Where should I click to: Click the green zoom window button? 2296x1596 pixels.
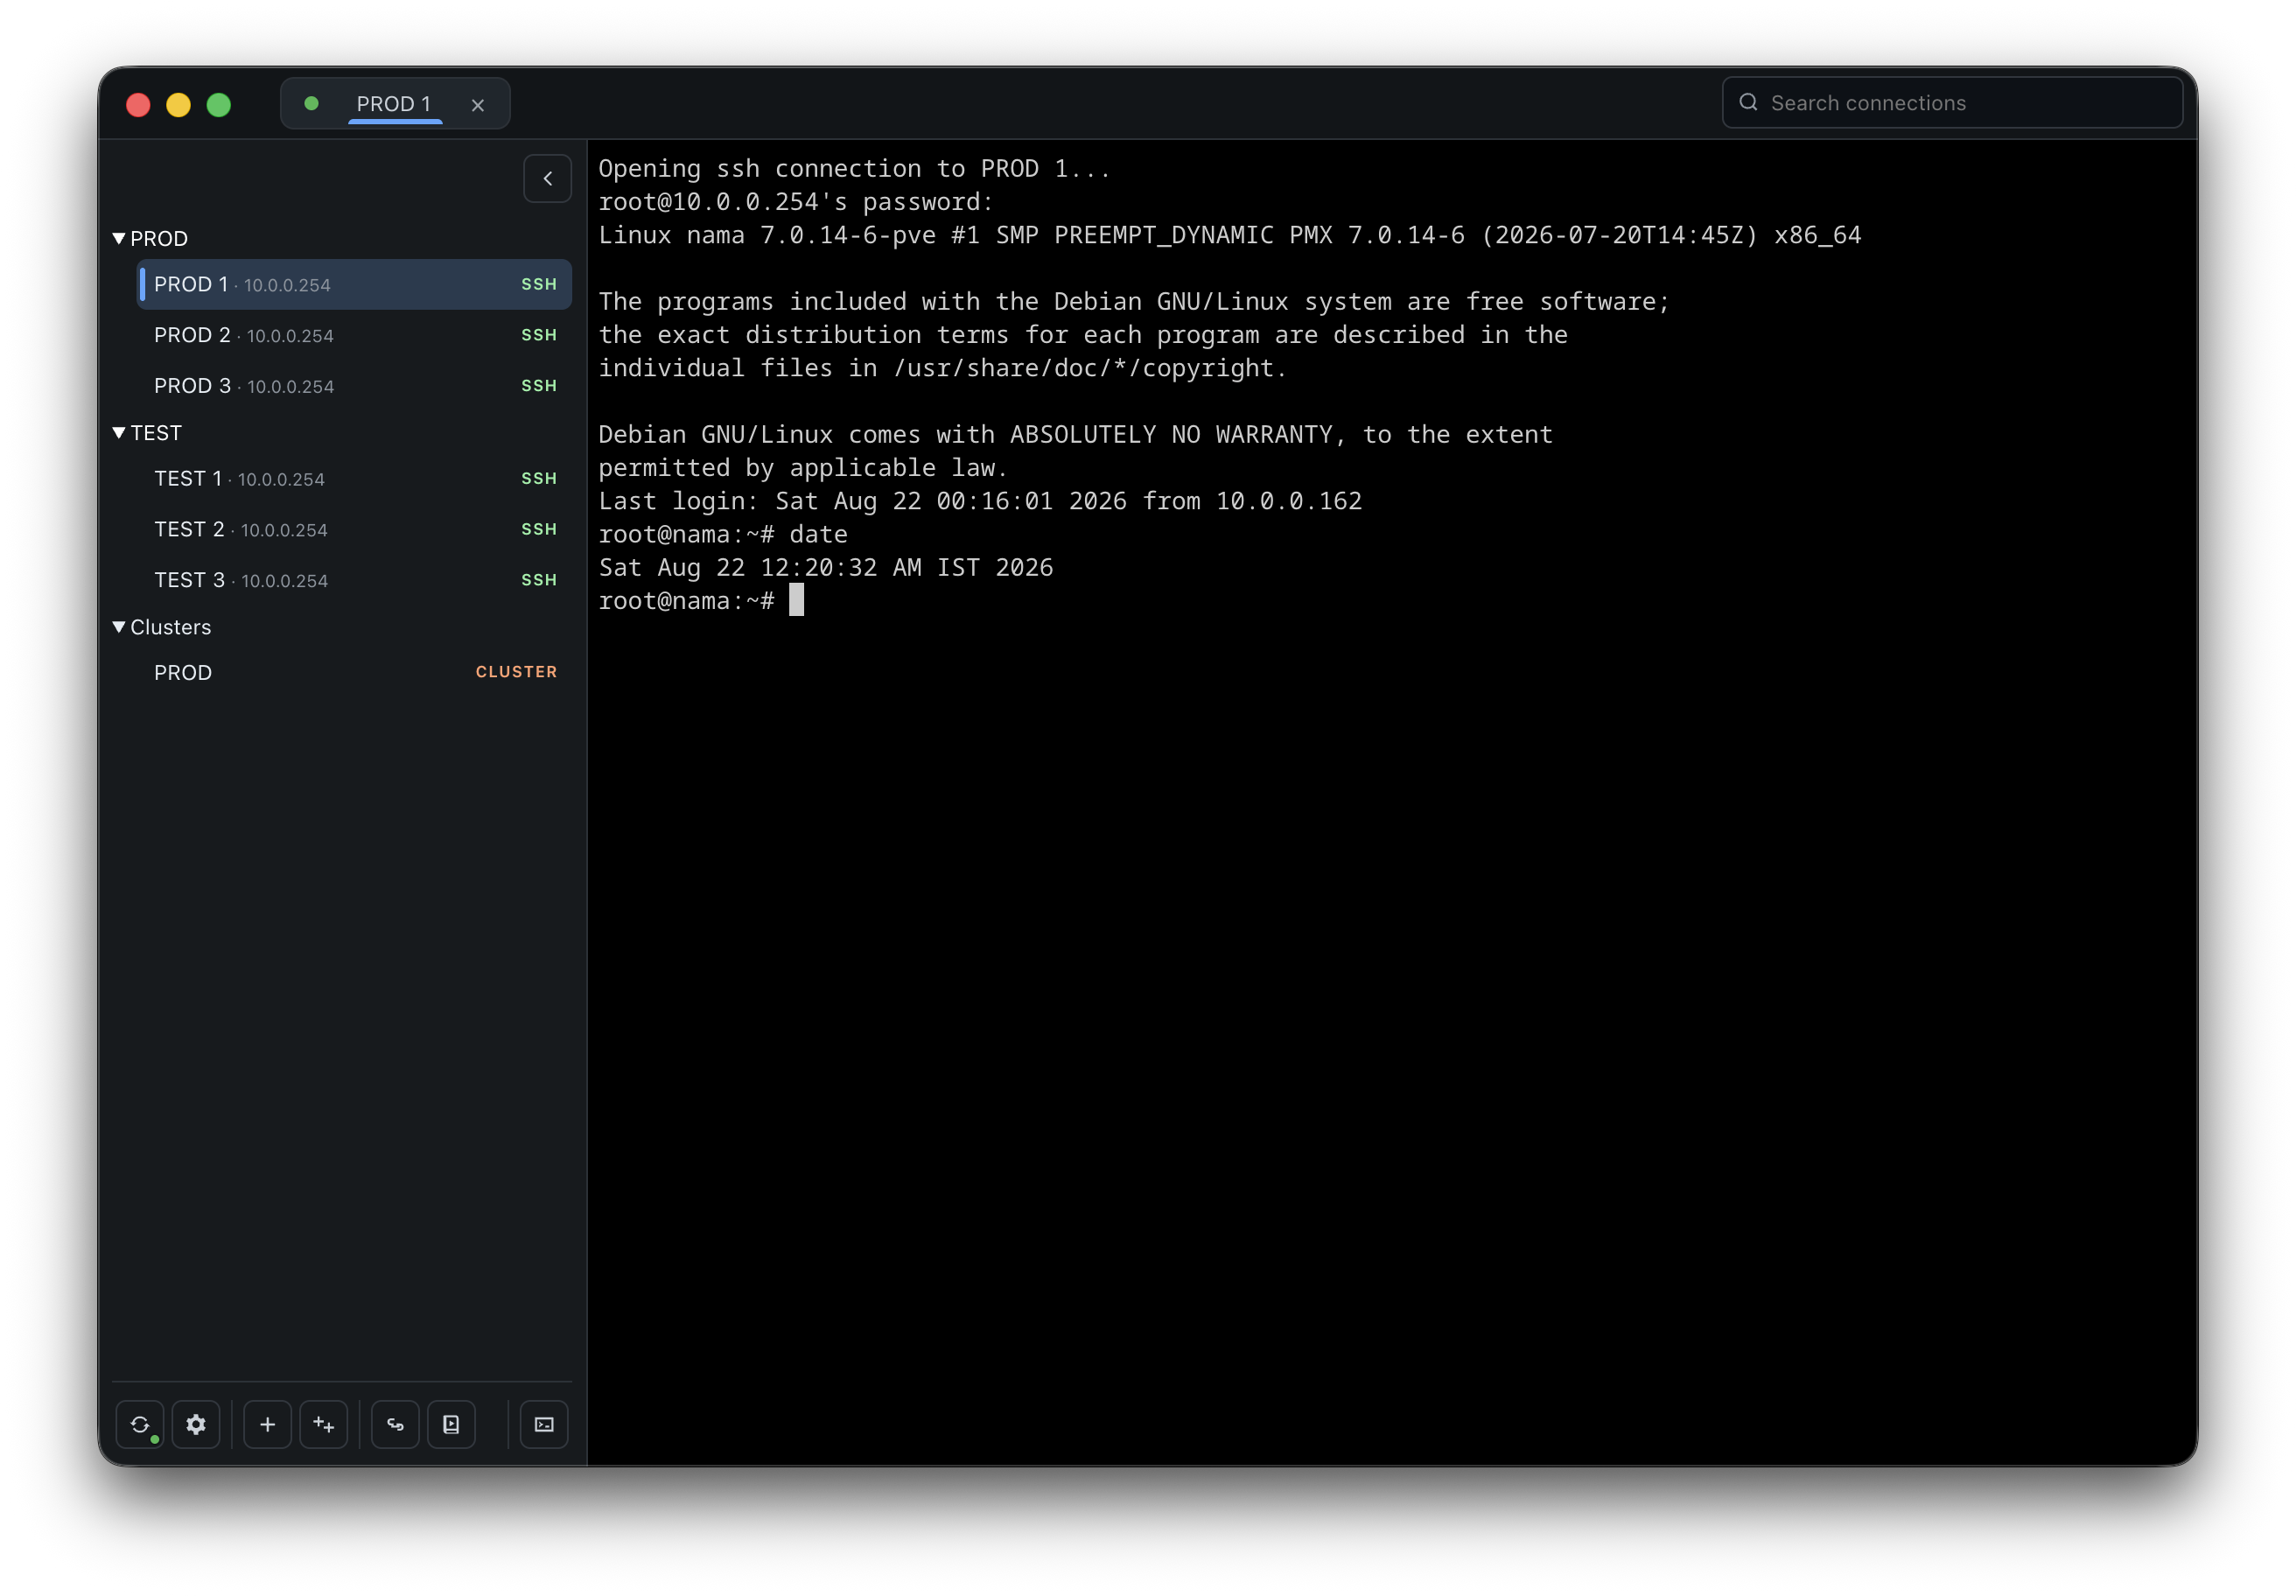219,105
